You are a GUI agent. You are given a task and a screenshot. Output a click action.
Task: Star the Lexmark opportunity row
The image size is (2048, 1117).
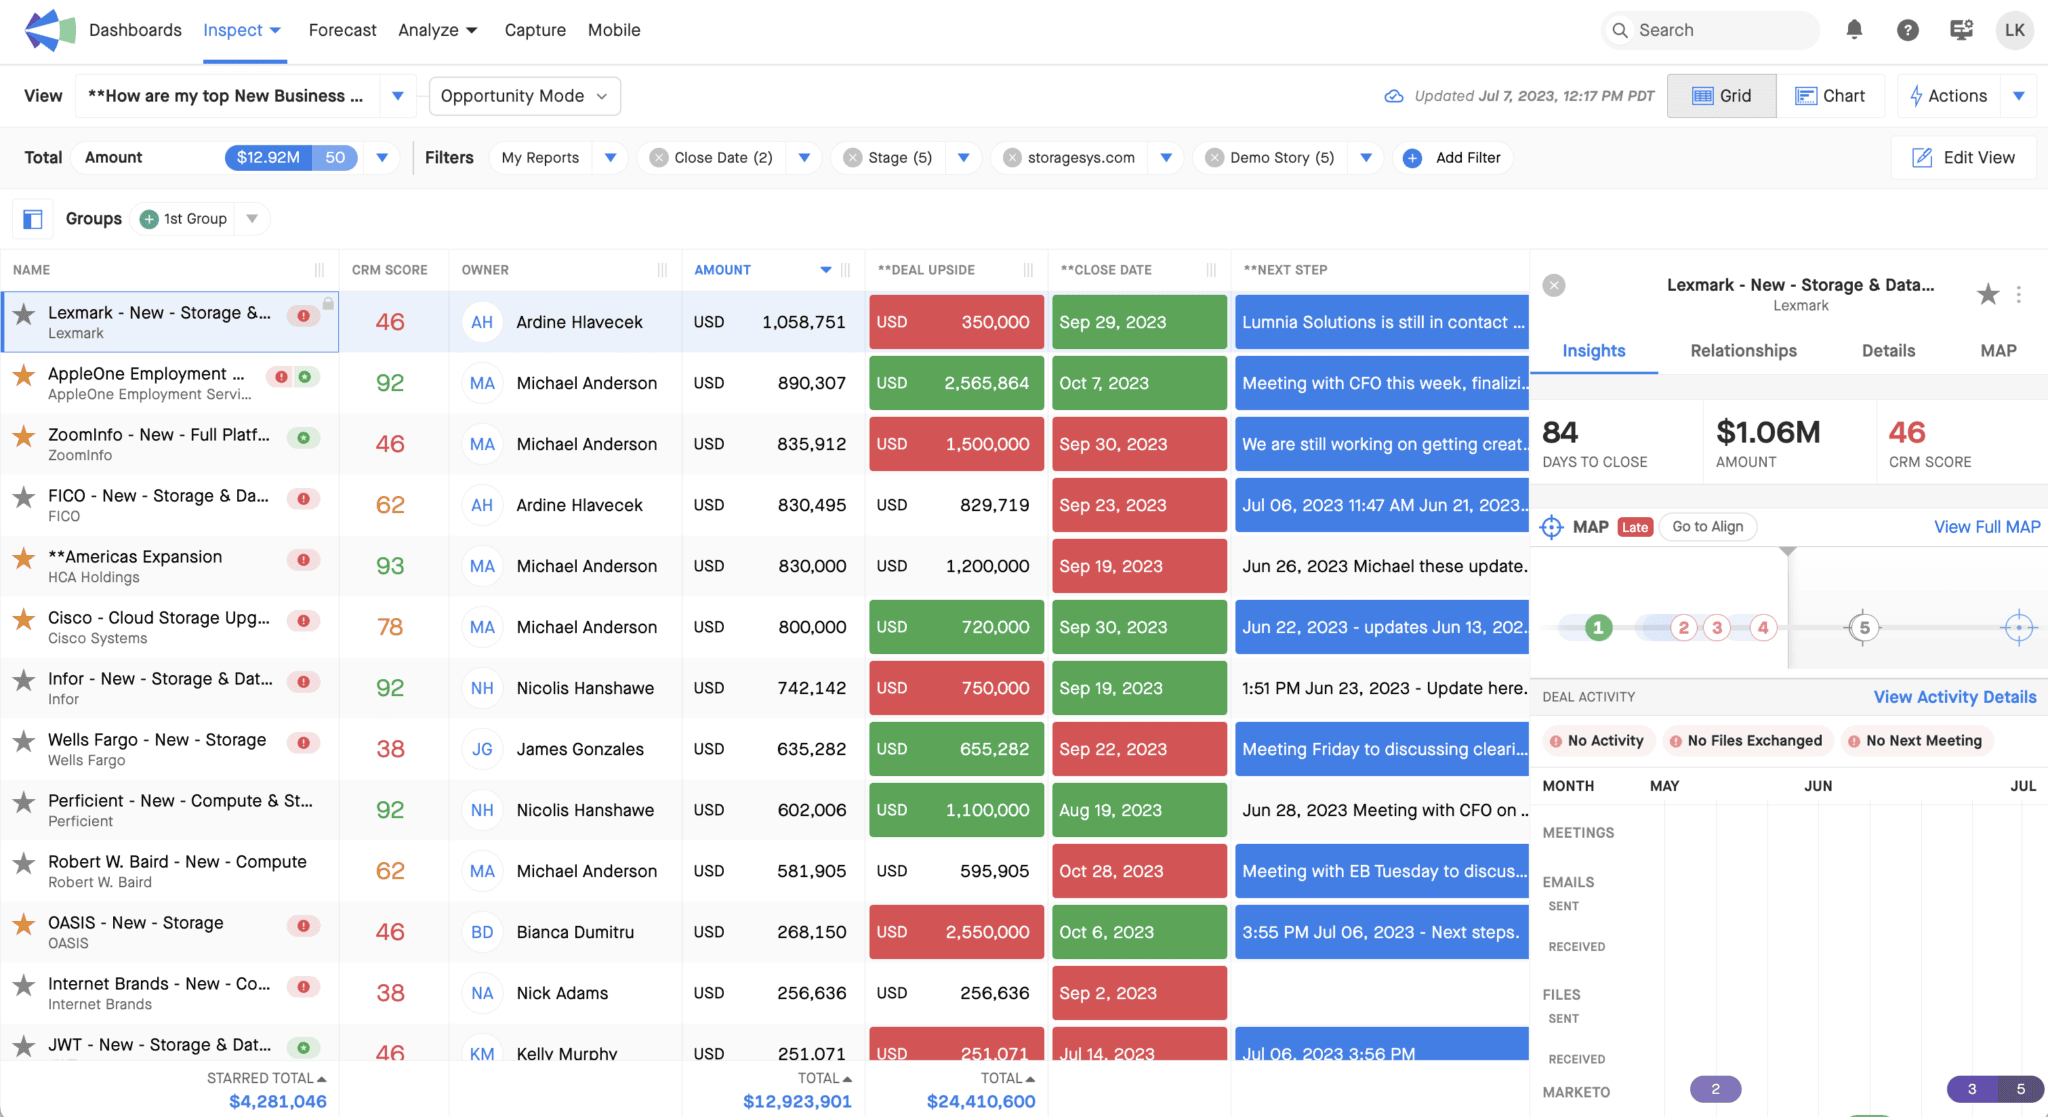point(24,314)
